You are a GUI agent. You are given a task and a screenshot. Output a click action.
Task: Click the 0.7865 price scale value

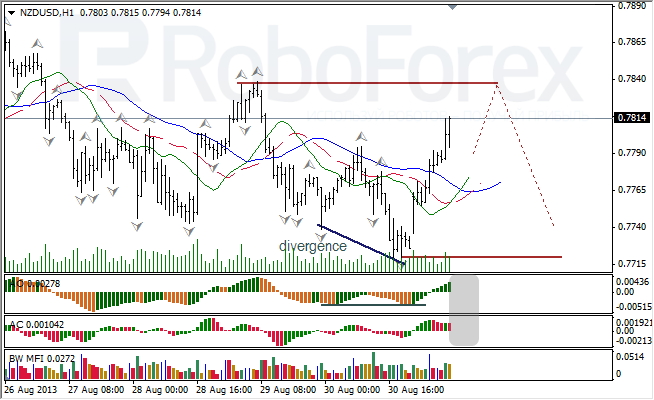click(x=631, y=42)
